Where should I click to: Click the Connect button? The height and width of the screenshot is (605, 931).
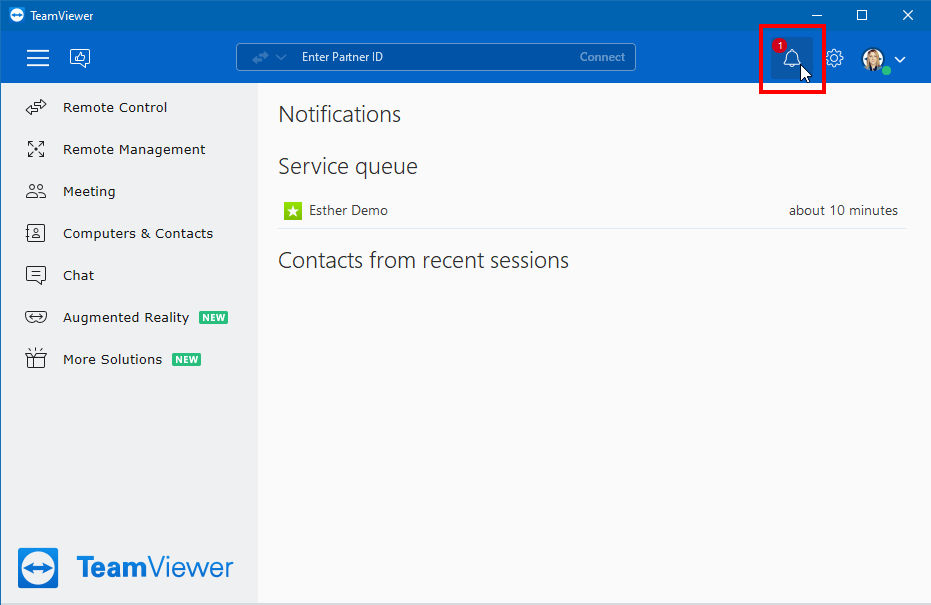(602, 57)
